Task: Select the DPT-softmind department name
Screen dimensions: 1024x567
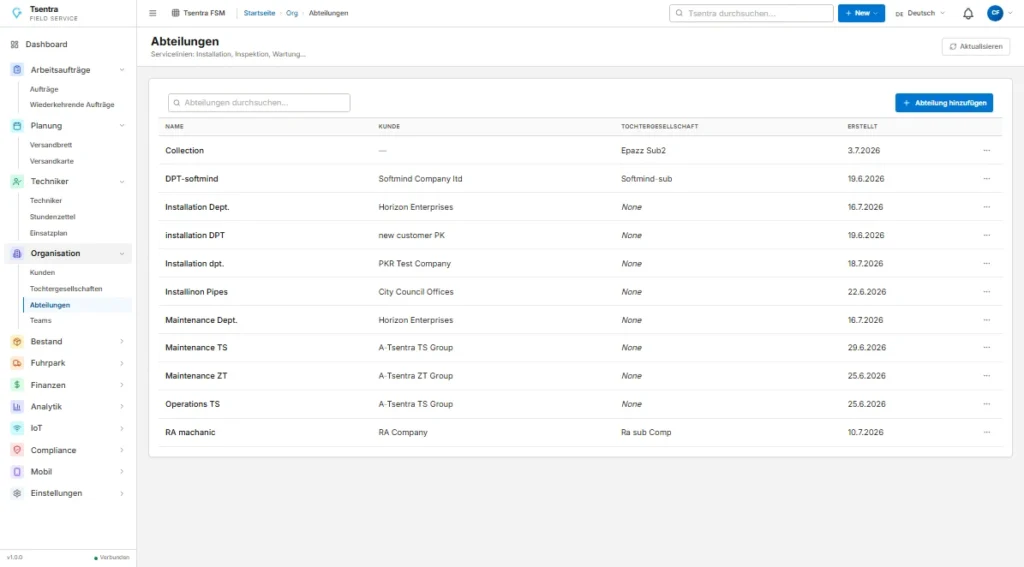Action: point(191,178)
